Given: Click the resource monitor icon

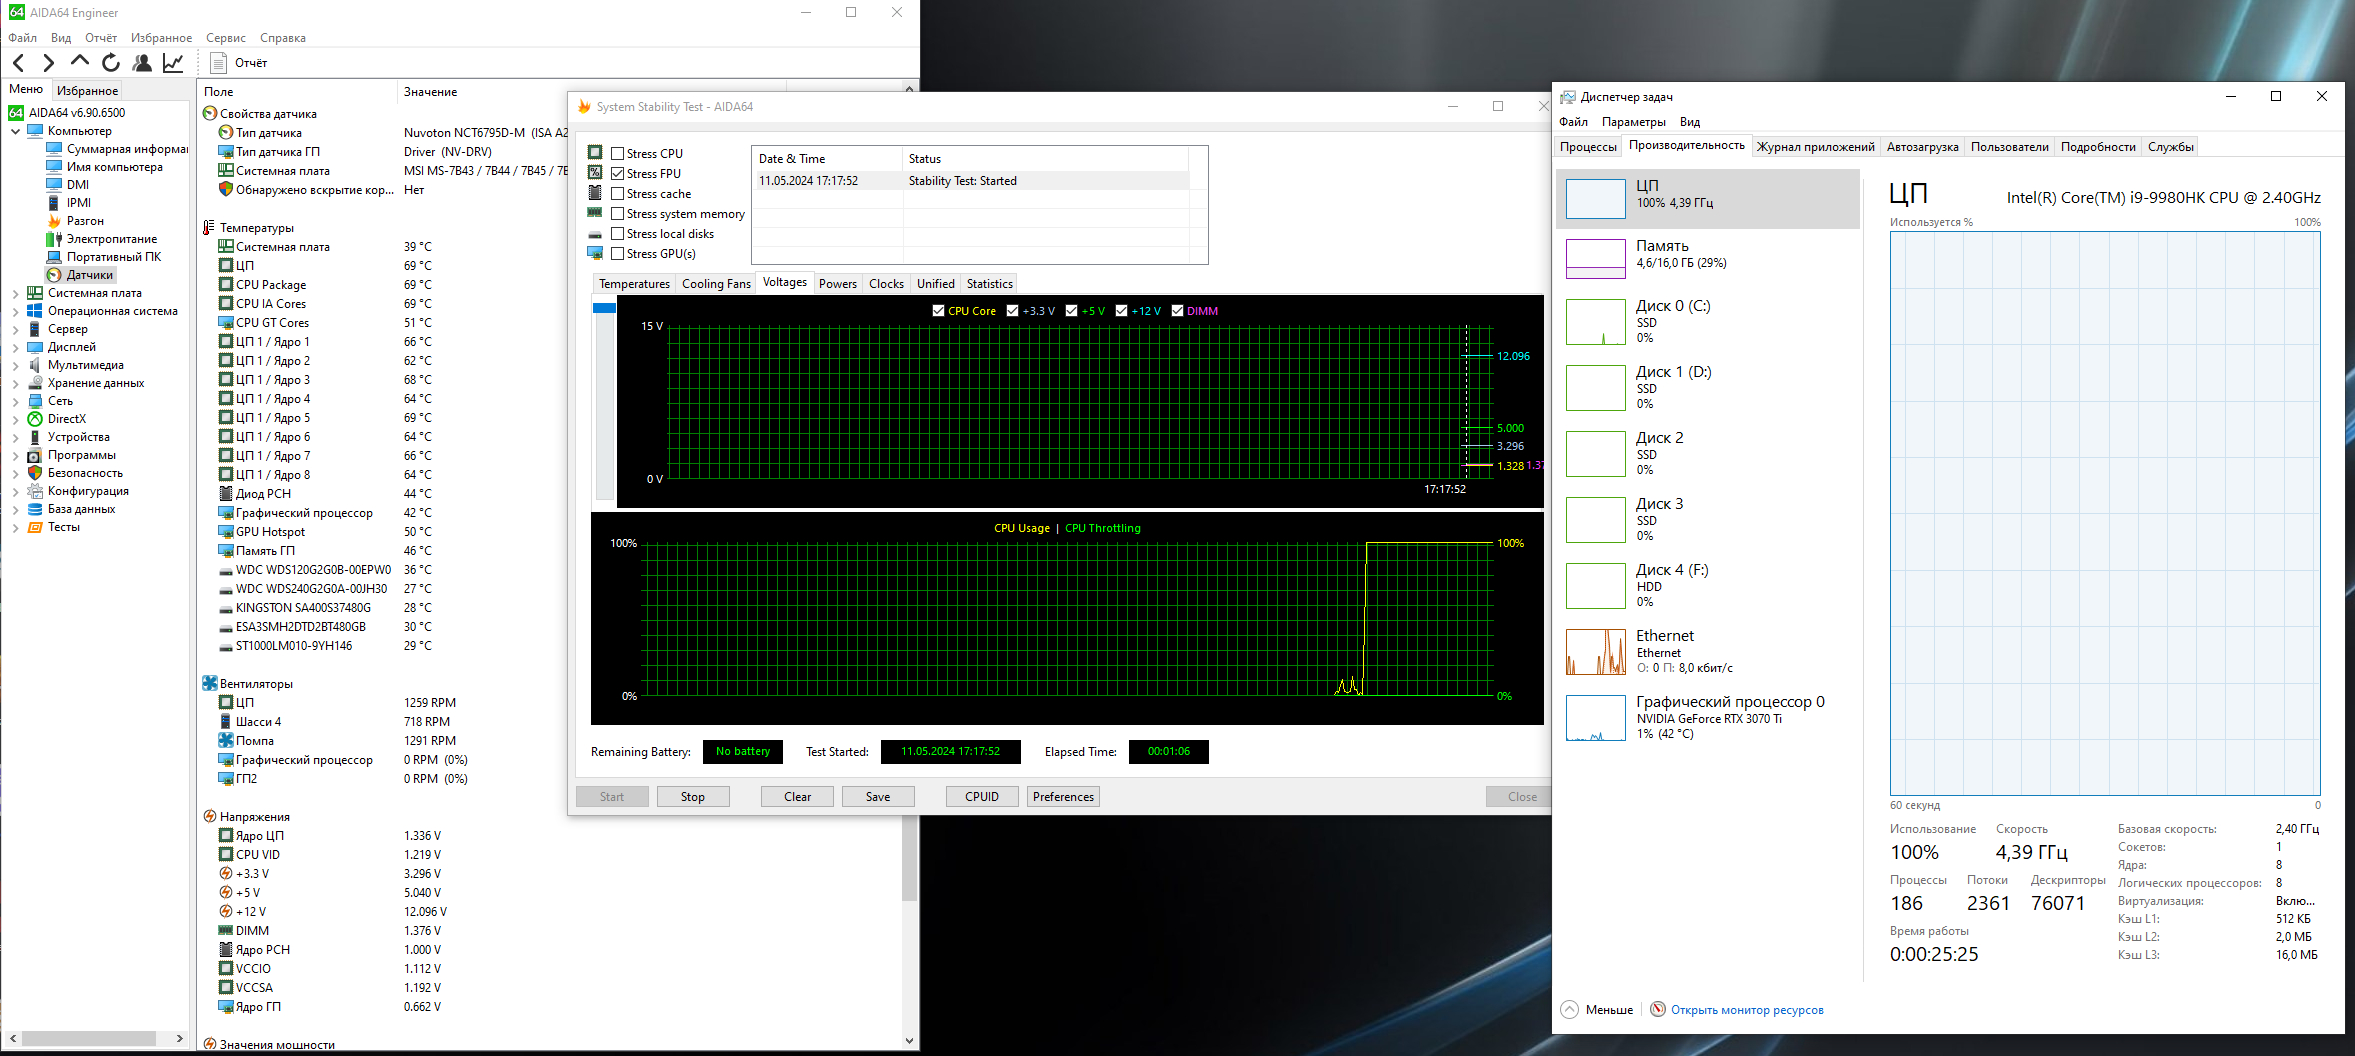Looking at the screenshot, I should click(1658, 1009).
